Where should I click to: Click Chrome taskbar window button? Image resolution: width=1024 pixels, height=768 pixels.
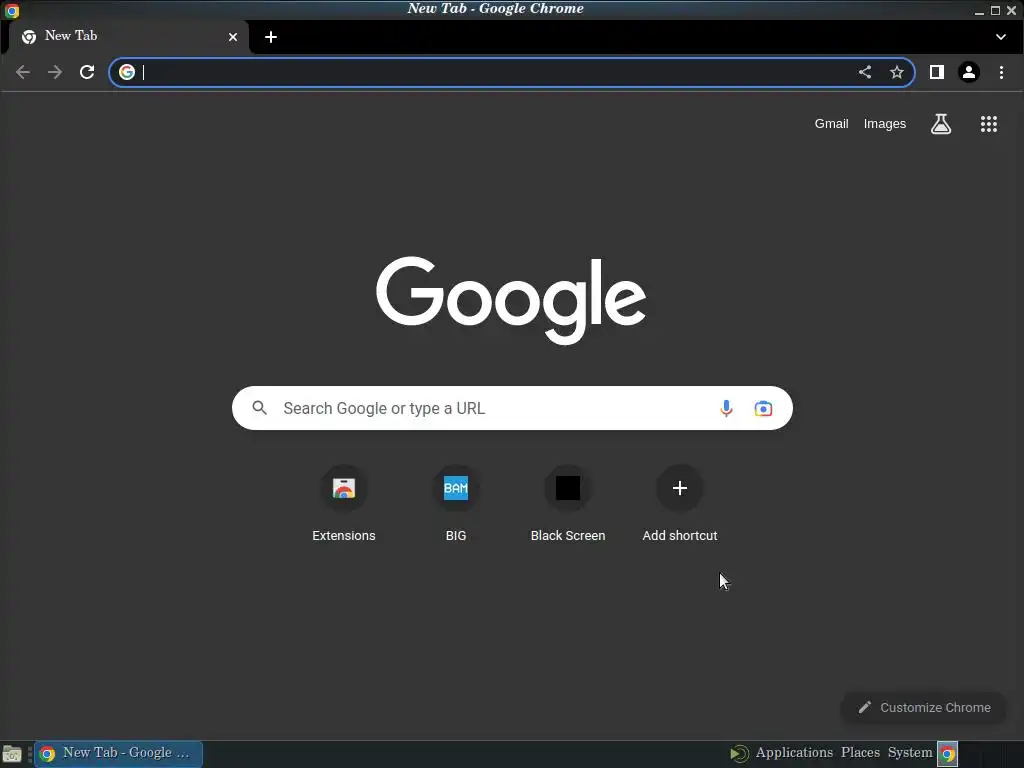click(x=118, y=754)
